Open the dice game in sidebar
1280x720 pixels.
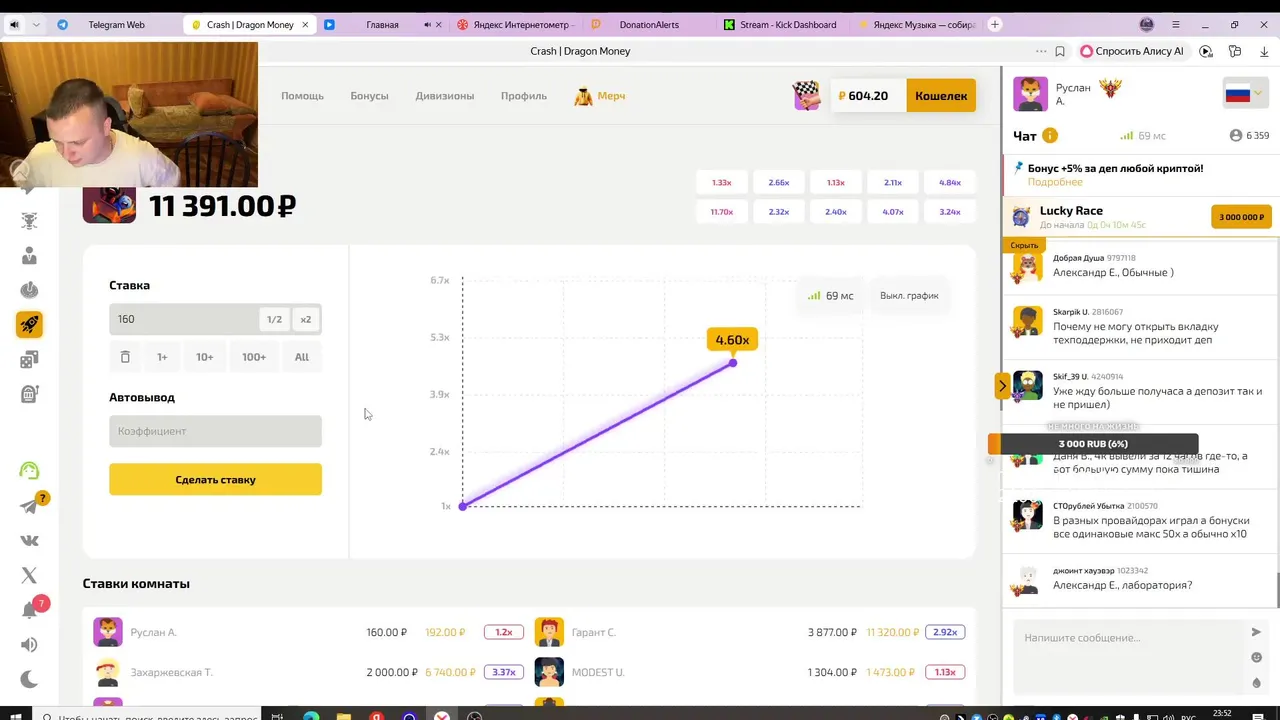[x=29, y=360]
